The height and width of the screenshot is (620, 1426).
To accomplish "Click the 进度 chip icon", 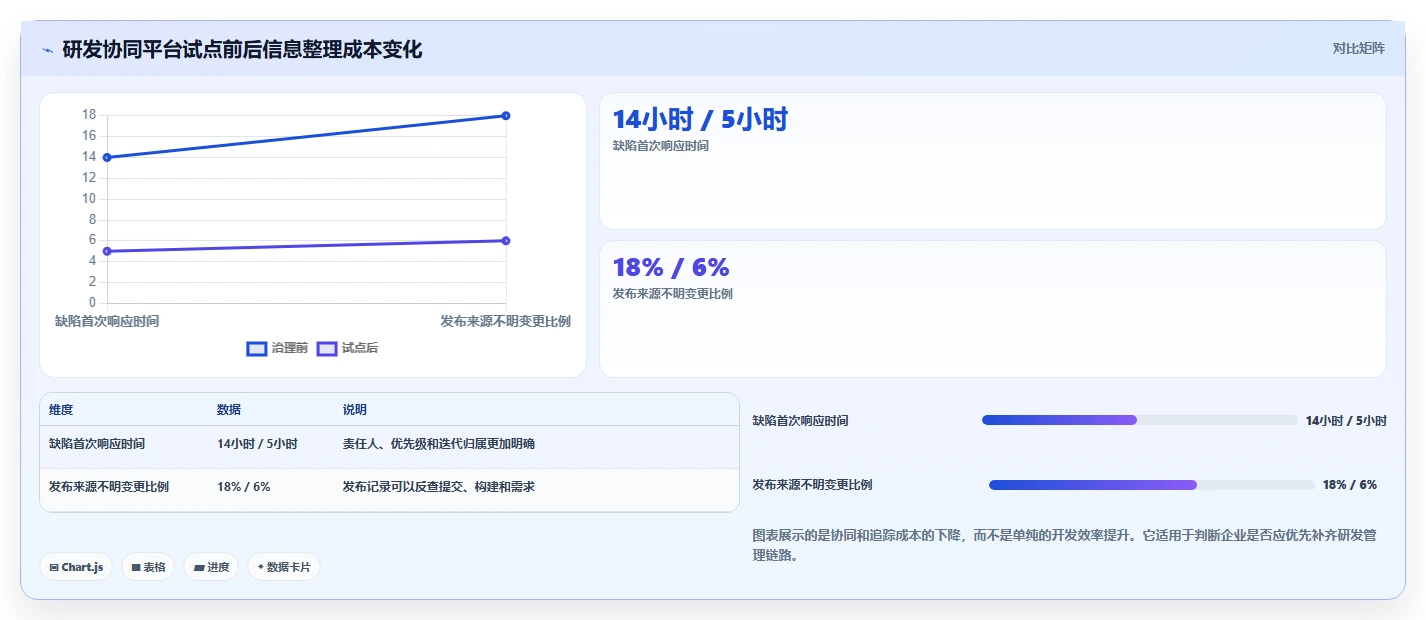I will [x=199, y=567].
